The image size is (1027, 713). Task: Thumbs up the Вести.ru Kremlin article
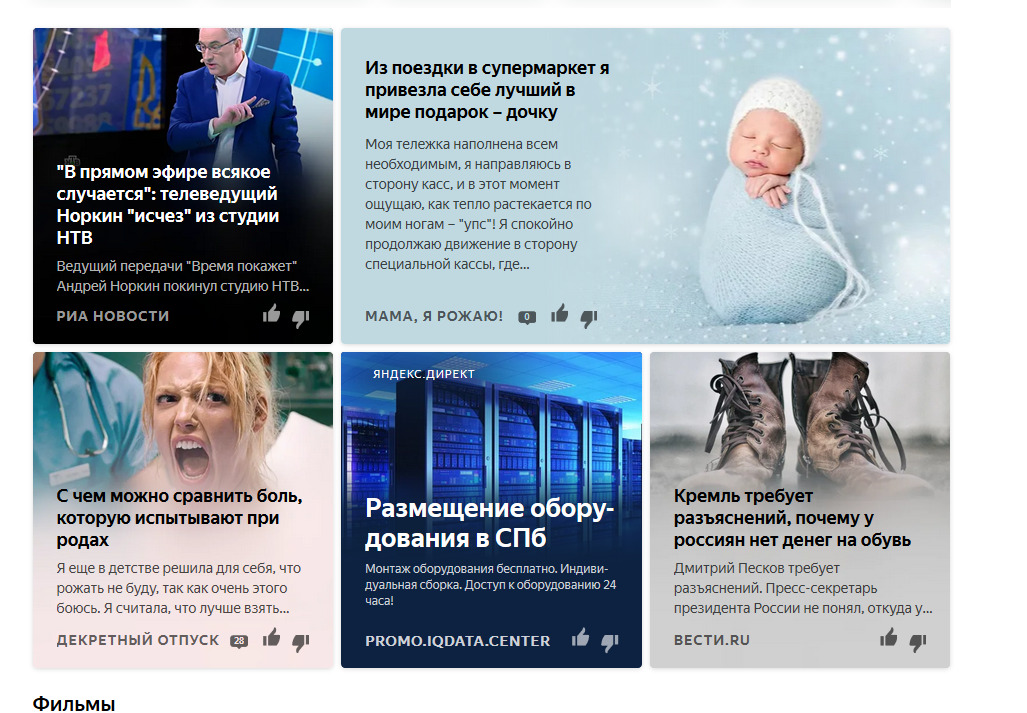pyautogui.click(x=888, y=638)
